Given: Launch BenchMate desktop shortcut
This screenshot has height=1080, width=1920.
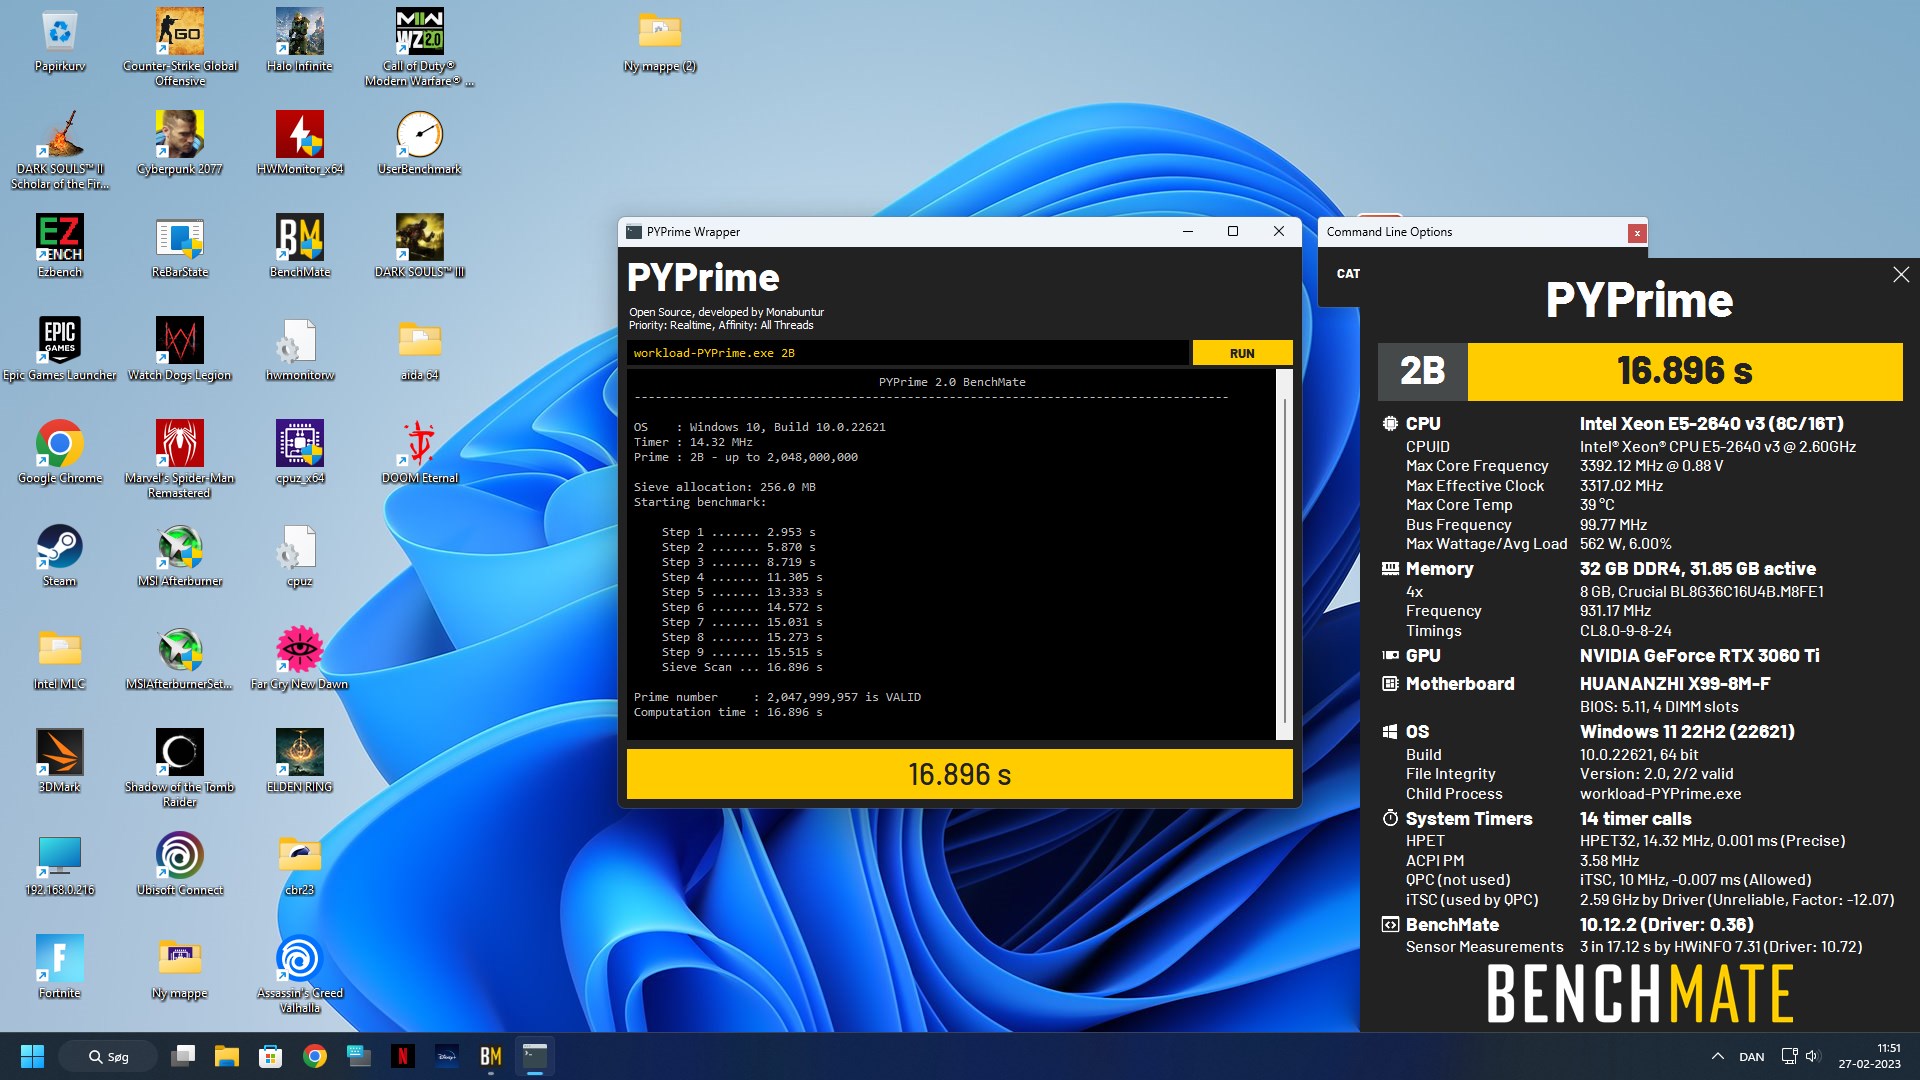Looking at the screenshot, I should (x=300, y=246).
